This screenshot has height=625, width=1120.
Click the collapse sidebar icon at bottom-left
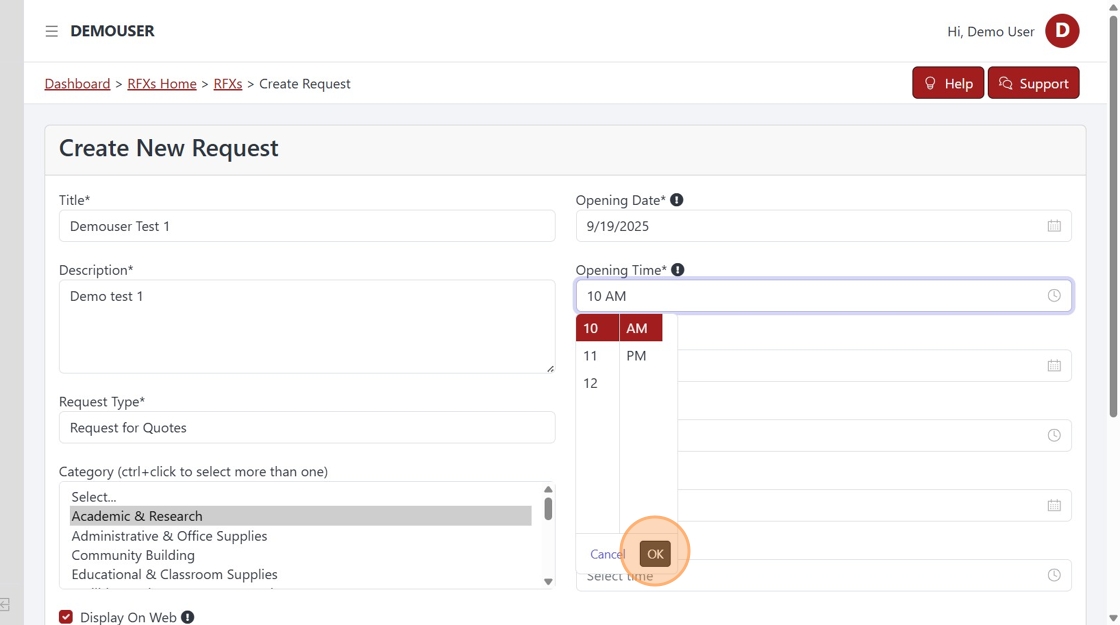pos(5,604)
